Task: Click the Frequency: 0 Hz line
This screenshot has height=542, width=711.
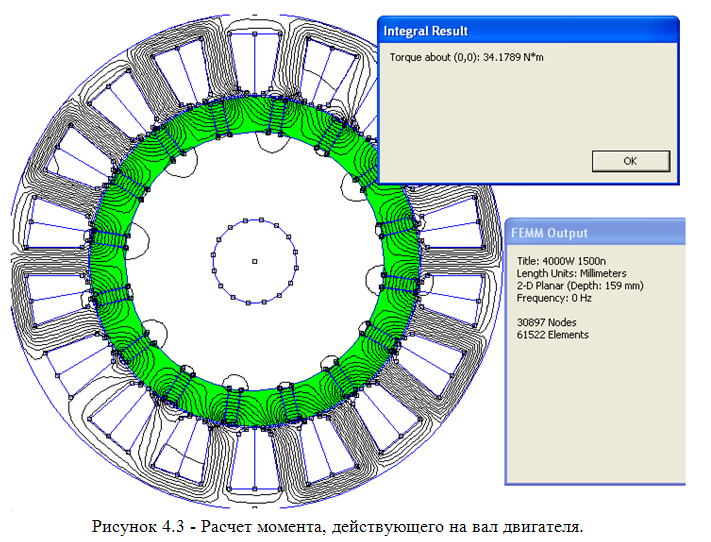Action: pyautogui.click(x=553, y=297)
